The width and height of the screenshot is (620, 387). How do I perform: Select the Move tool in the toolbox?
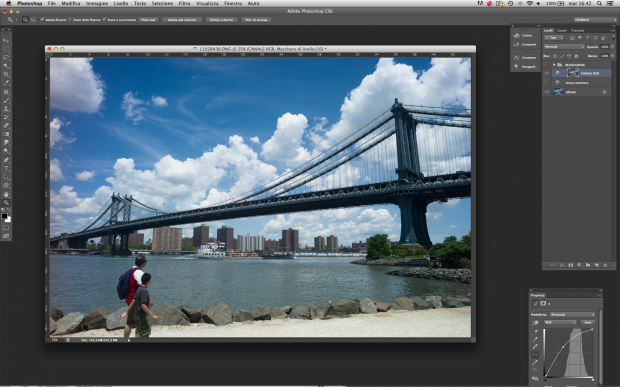pyautogui.click(x=6, y=40)
